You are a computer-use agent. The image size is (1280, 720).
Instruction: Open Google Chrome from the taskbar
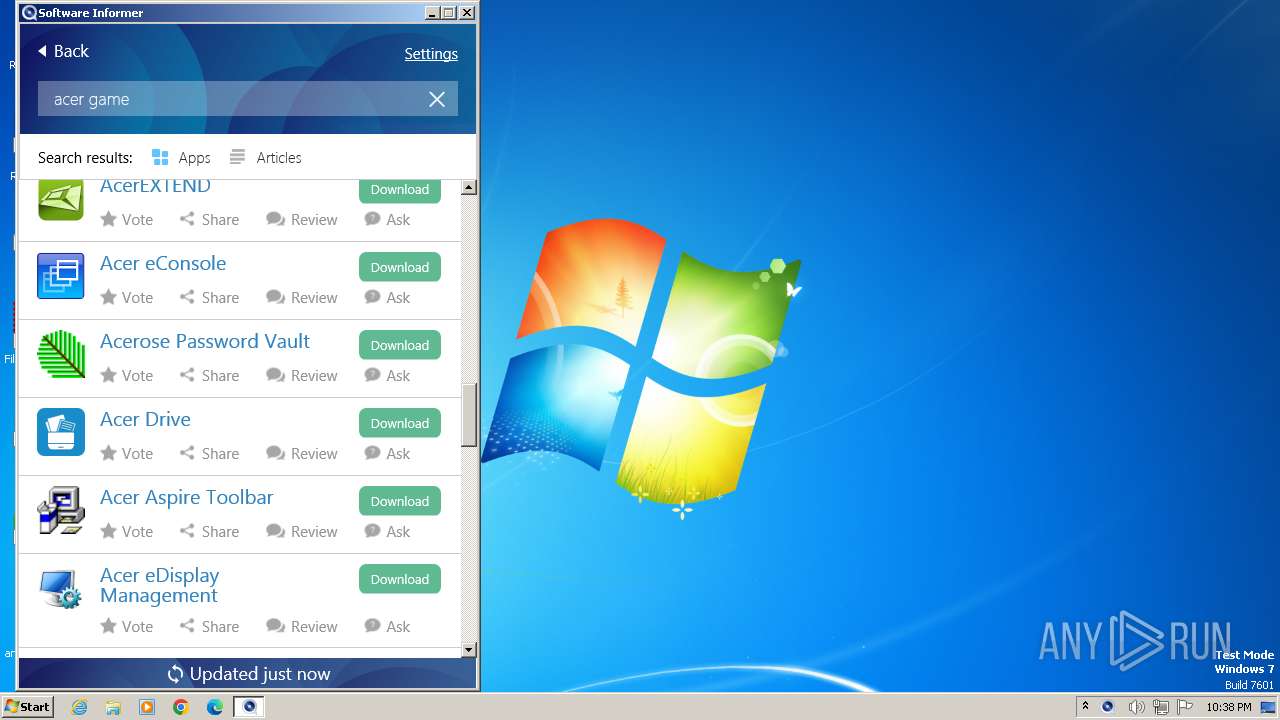[181, 707]
